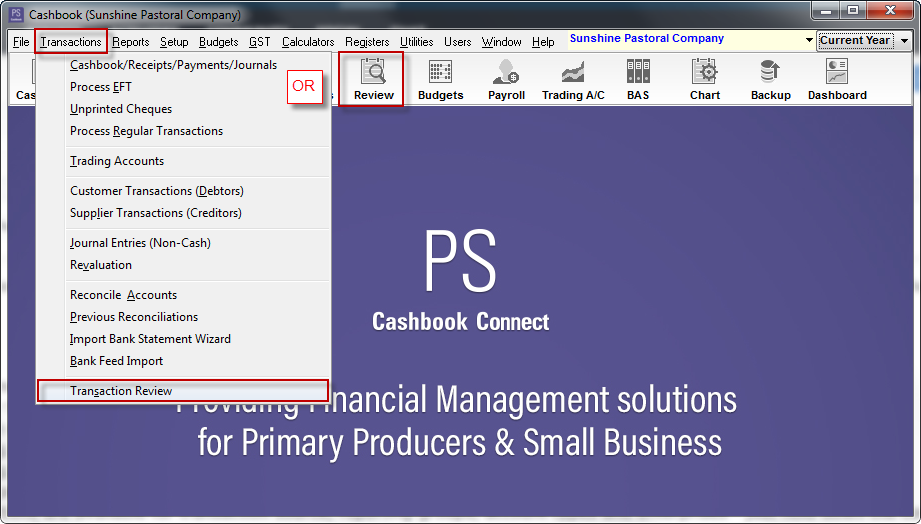Select Unprinted Cheques menu entry

click(x=183, y=109)
